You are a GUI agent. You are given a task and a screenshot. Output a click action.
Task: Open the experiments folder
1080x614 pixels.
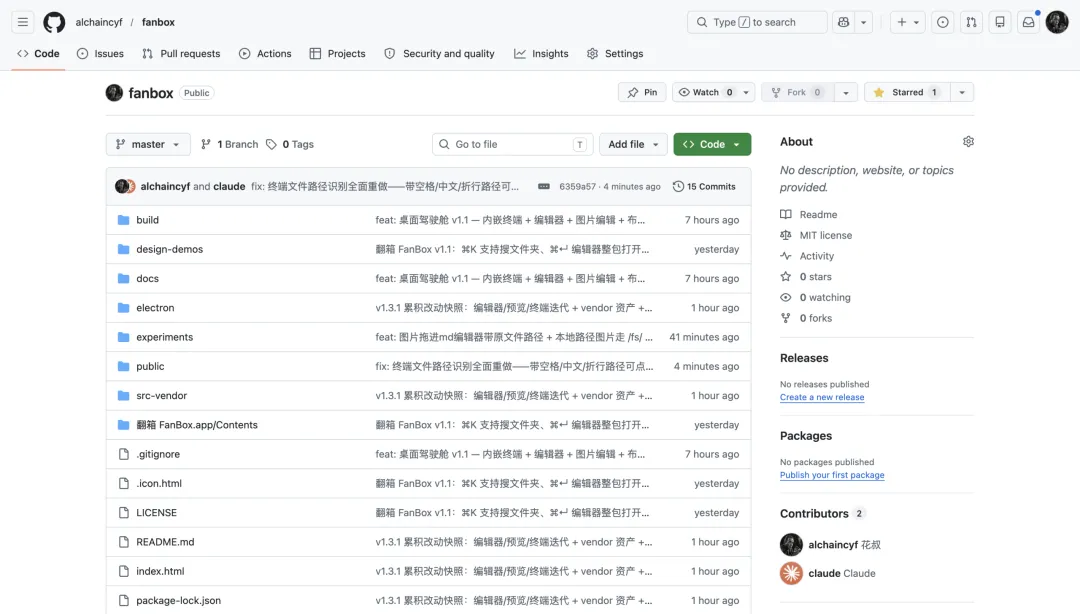[x=165, y=337]
